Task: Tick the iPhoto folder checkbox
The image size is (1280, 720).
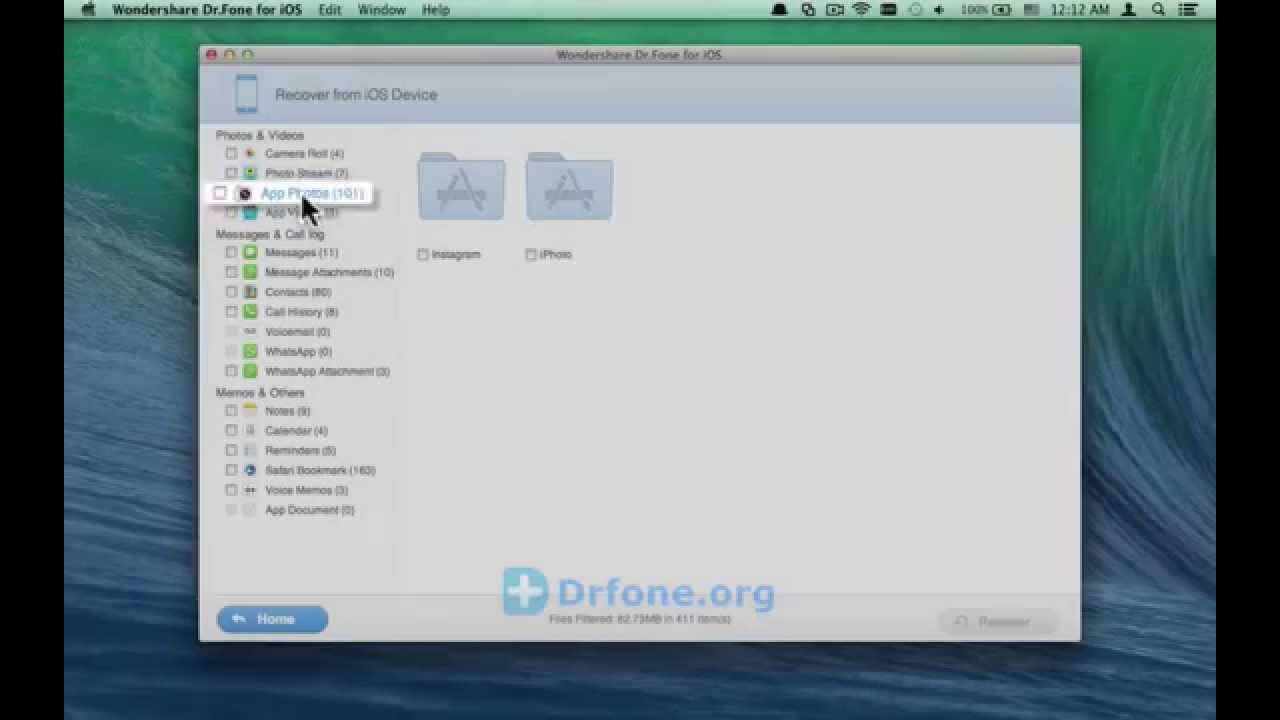Action: click(x=531, y=255)
